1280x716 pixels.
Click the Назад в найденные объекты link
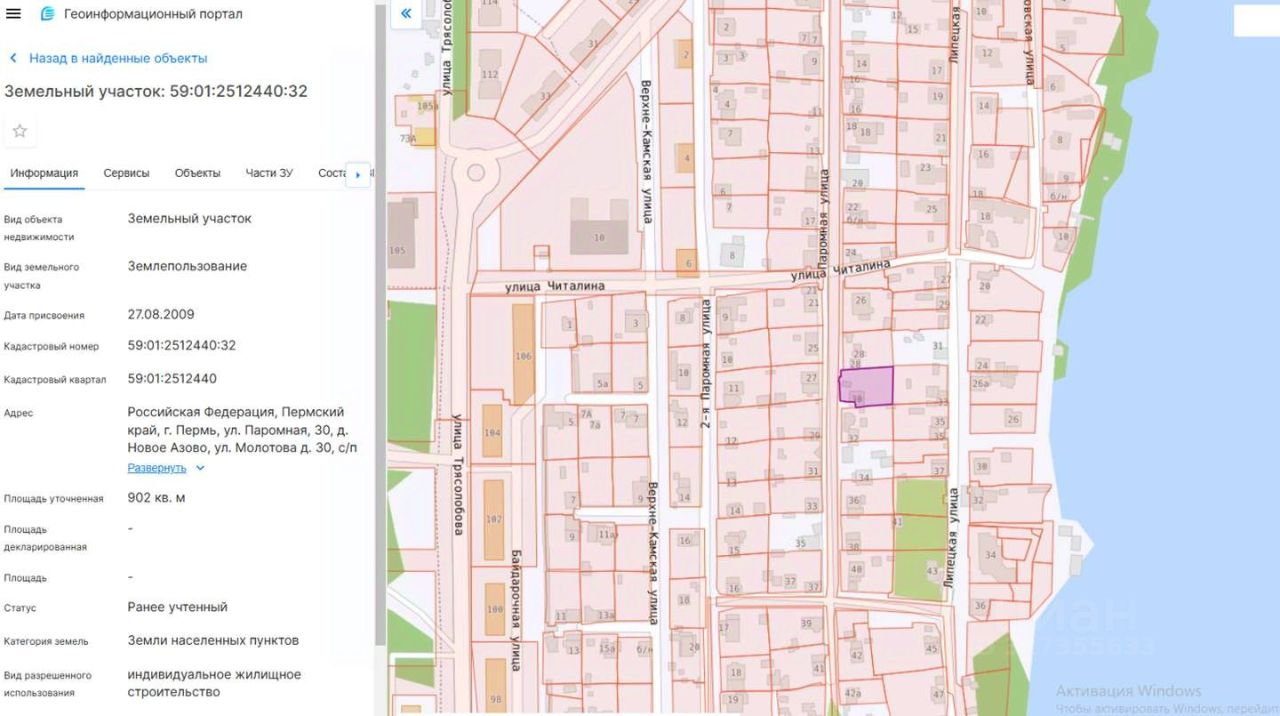(118, 59)
